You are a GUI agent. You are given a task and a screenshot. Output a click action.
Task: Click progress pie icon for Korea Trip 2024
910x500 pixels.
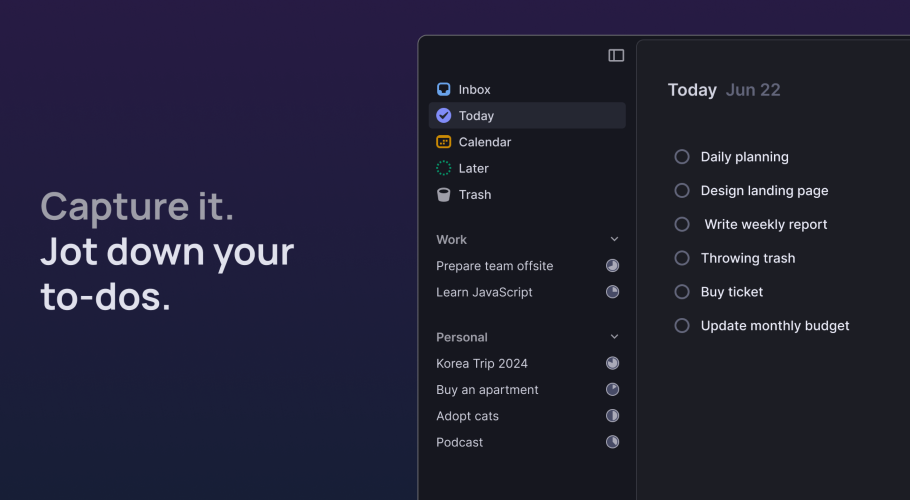pyautogui.click(x=612, y=363)
